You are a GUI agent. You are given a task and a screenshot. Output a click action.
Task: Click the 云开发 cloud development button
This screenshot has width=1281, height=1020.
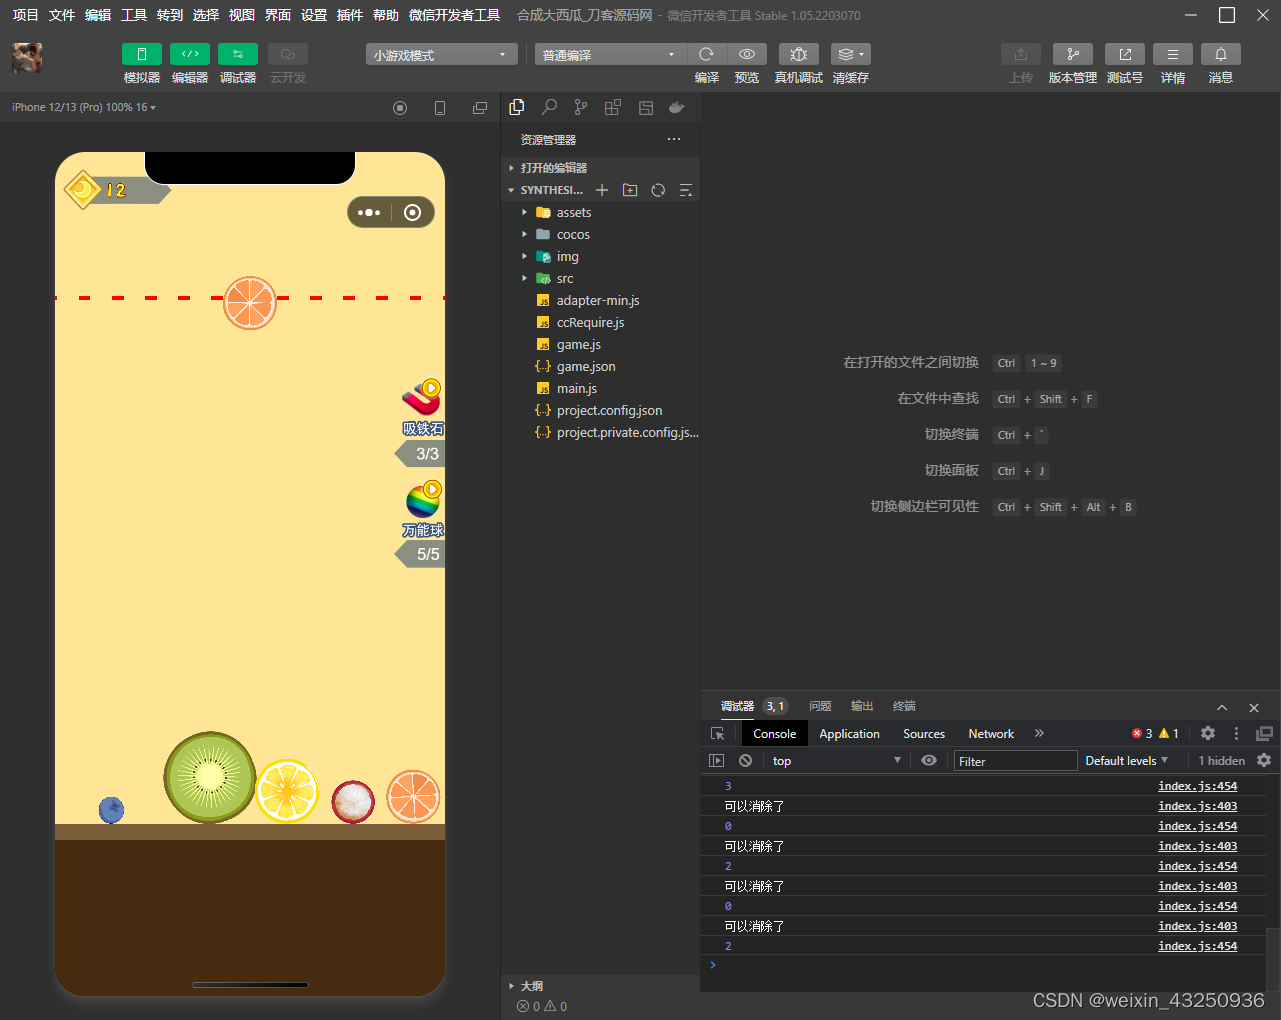(287, 54)
